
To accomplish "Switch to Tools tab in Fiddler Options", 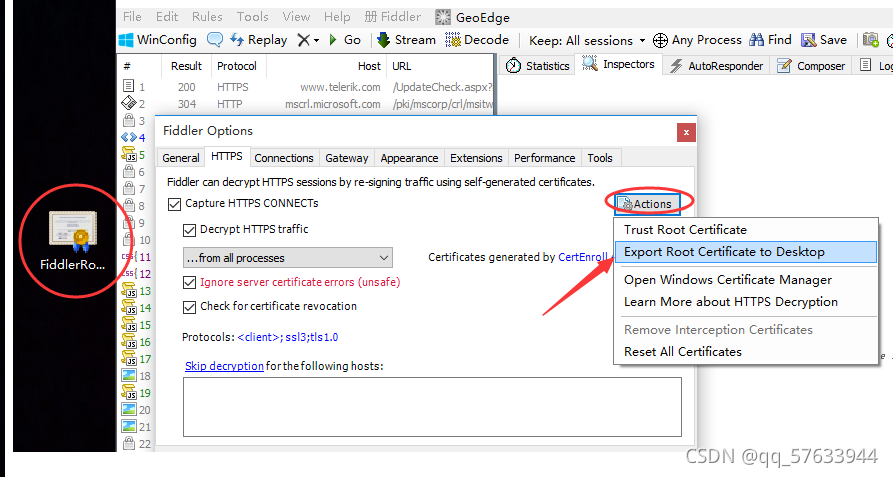I will 600,158.
